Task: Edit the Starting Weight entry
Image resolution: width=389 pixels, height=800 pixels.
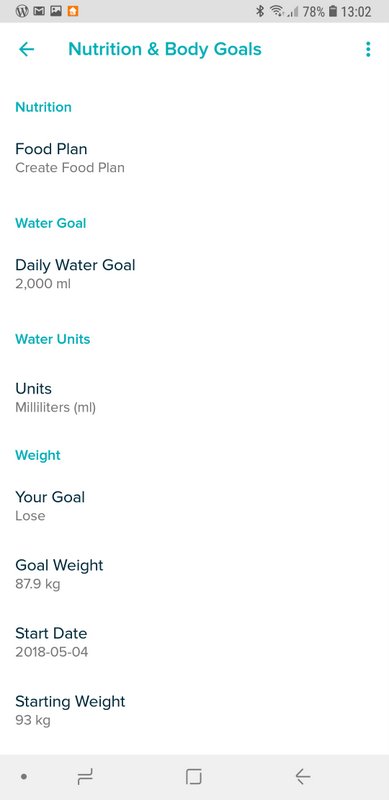Action: [194, 710]
